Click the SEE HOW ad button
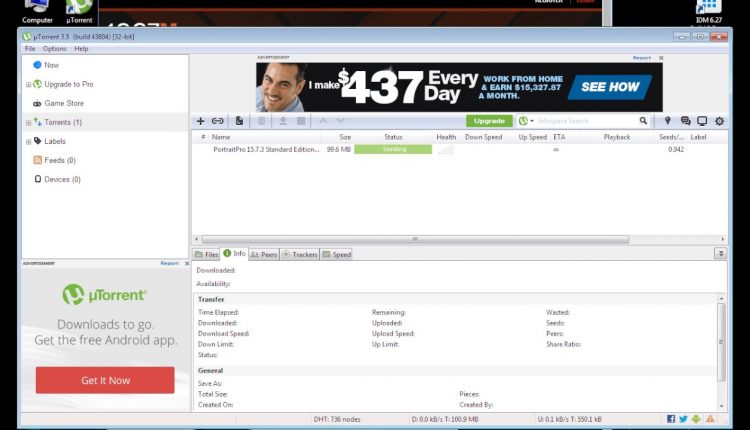Image resolution: width=750 pixels, height=430 pixels. tap(610, 87)
